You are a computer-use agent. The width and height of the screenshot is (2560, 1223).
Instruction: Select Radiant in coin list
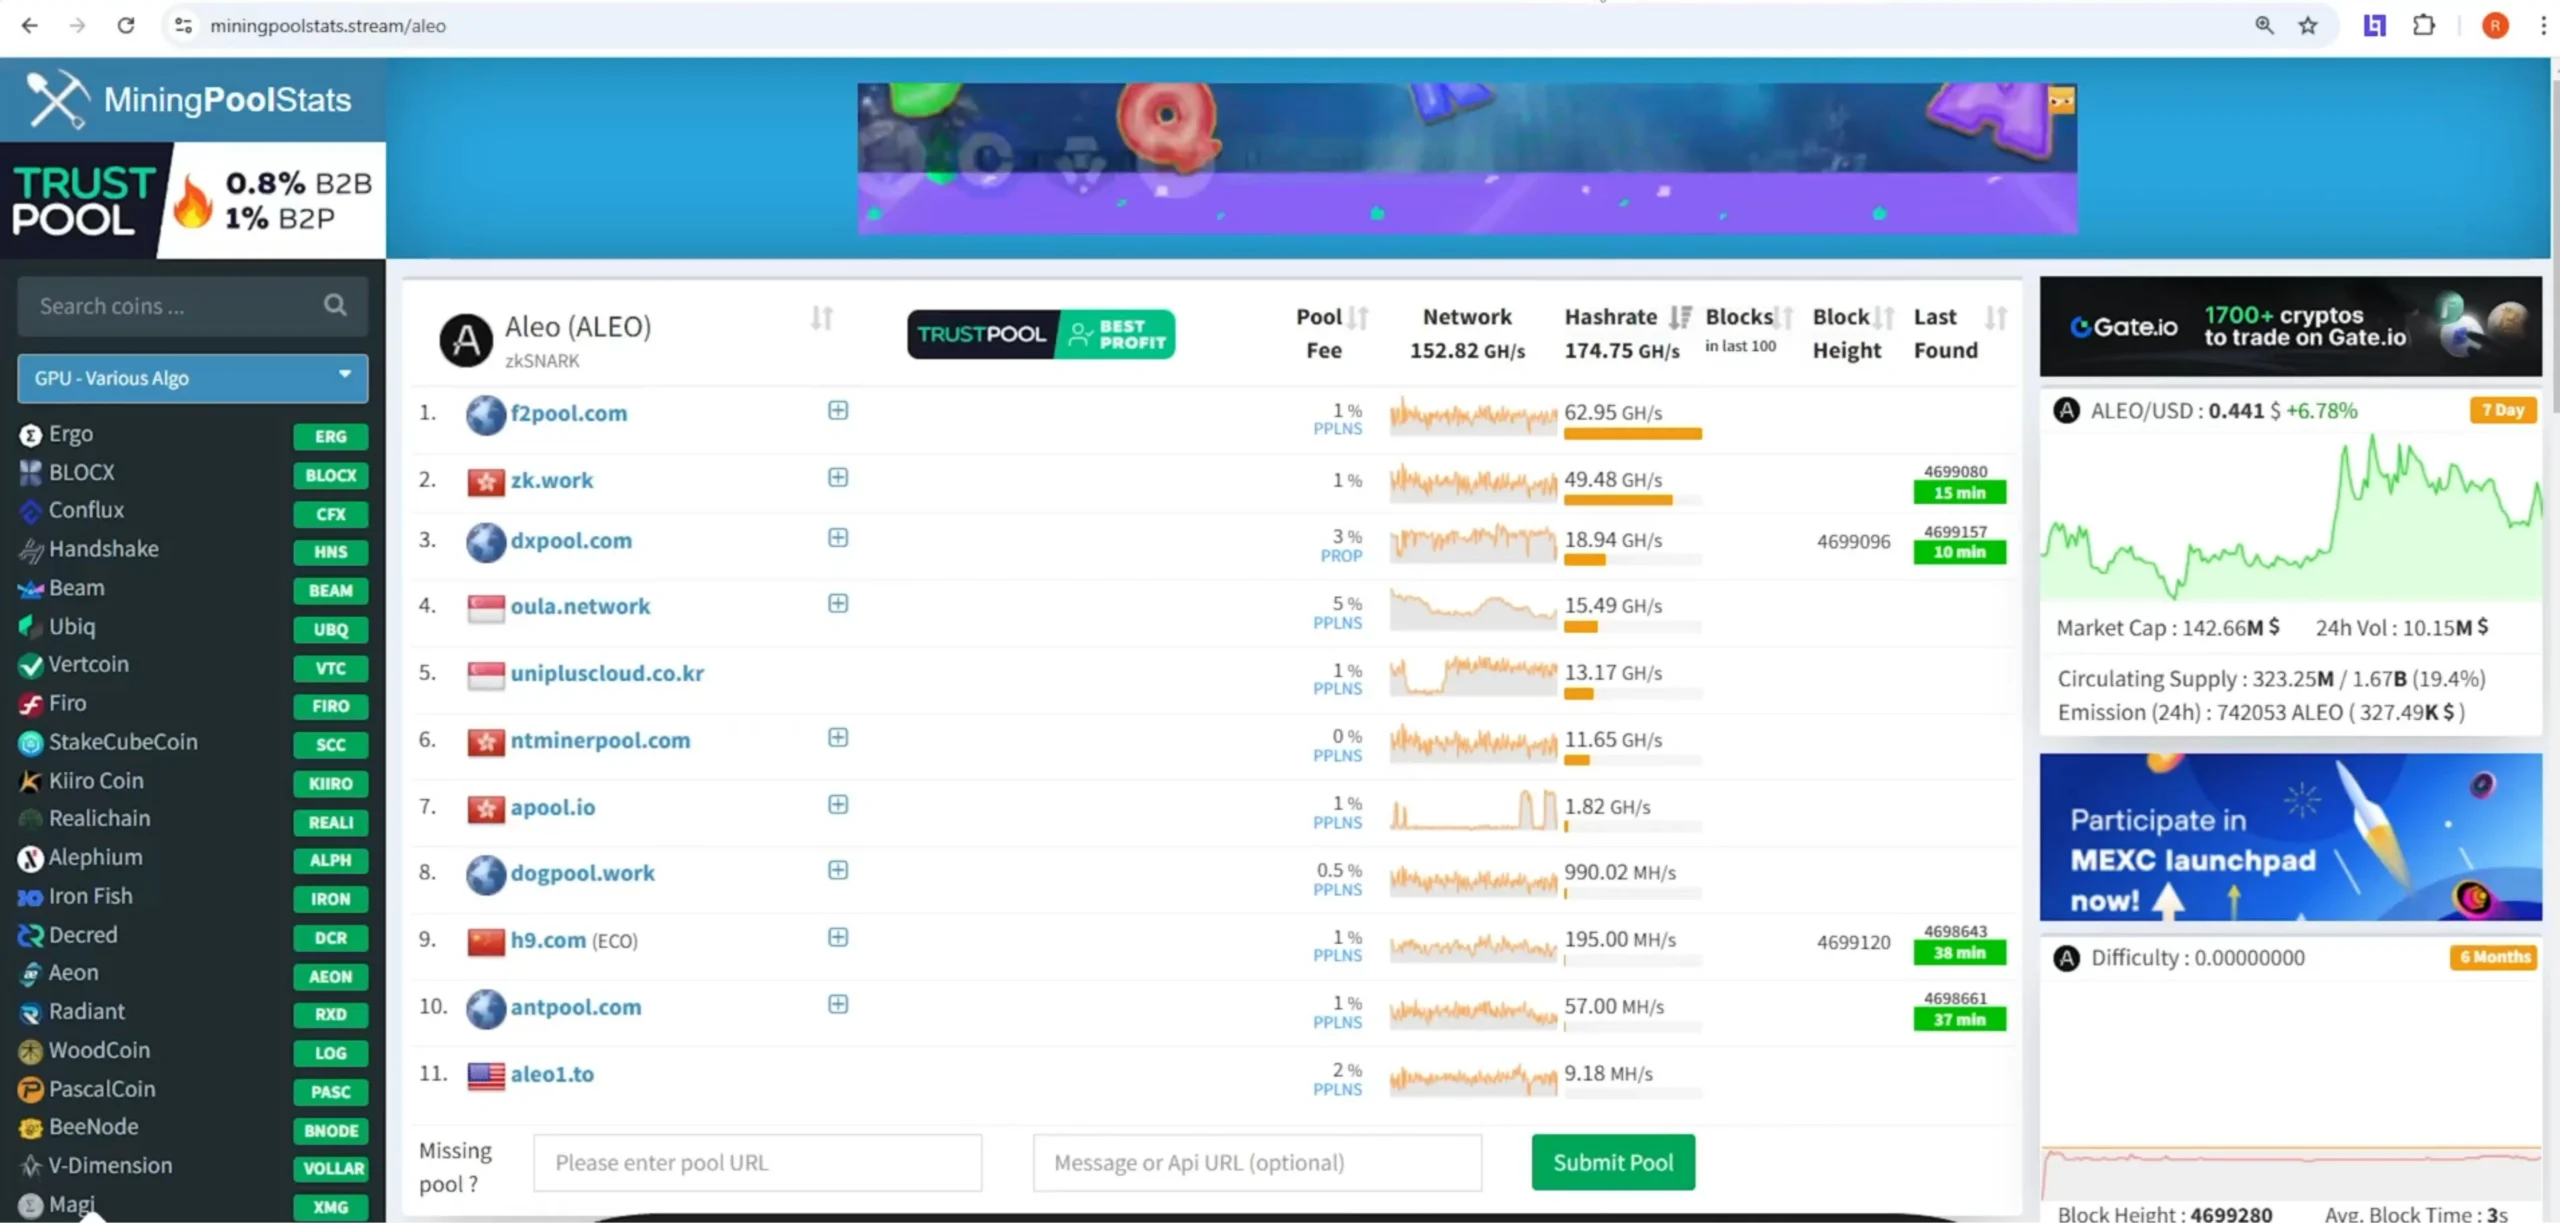click(x=87, y=1011)
